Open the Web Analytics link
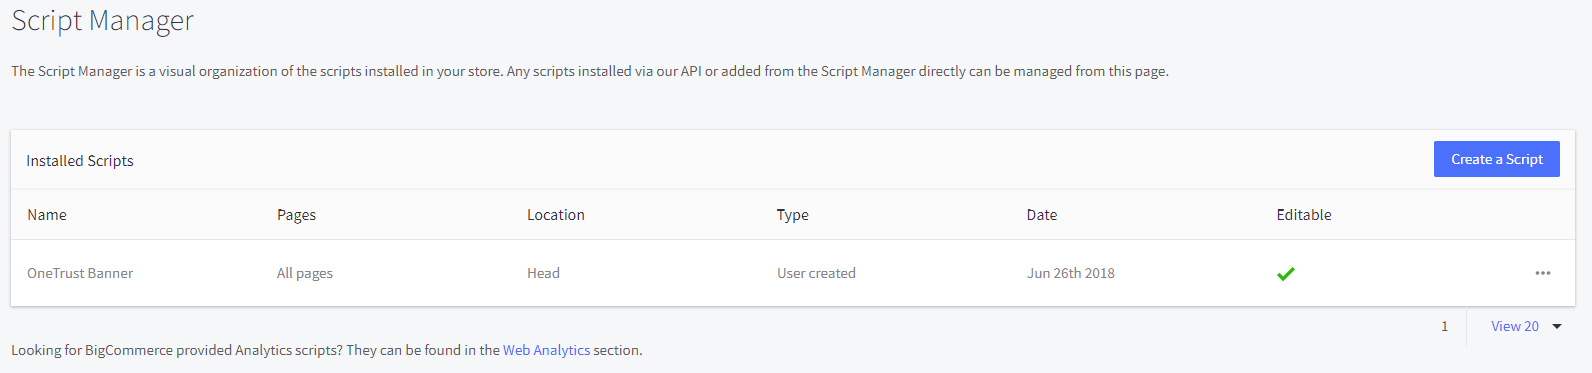 click(x=546, y=350)
